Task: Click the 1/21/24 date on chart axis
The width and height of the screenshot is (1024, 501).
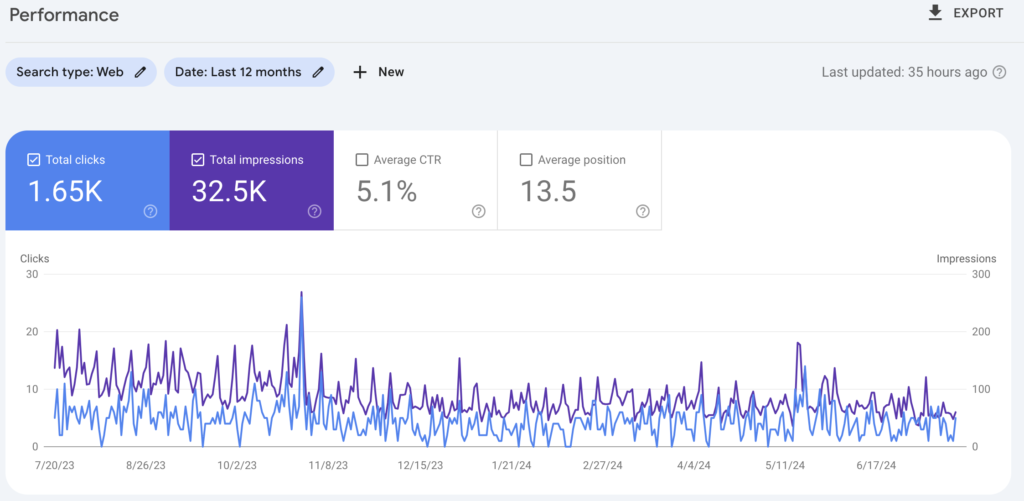Action: [513, 466]
